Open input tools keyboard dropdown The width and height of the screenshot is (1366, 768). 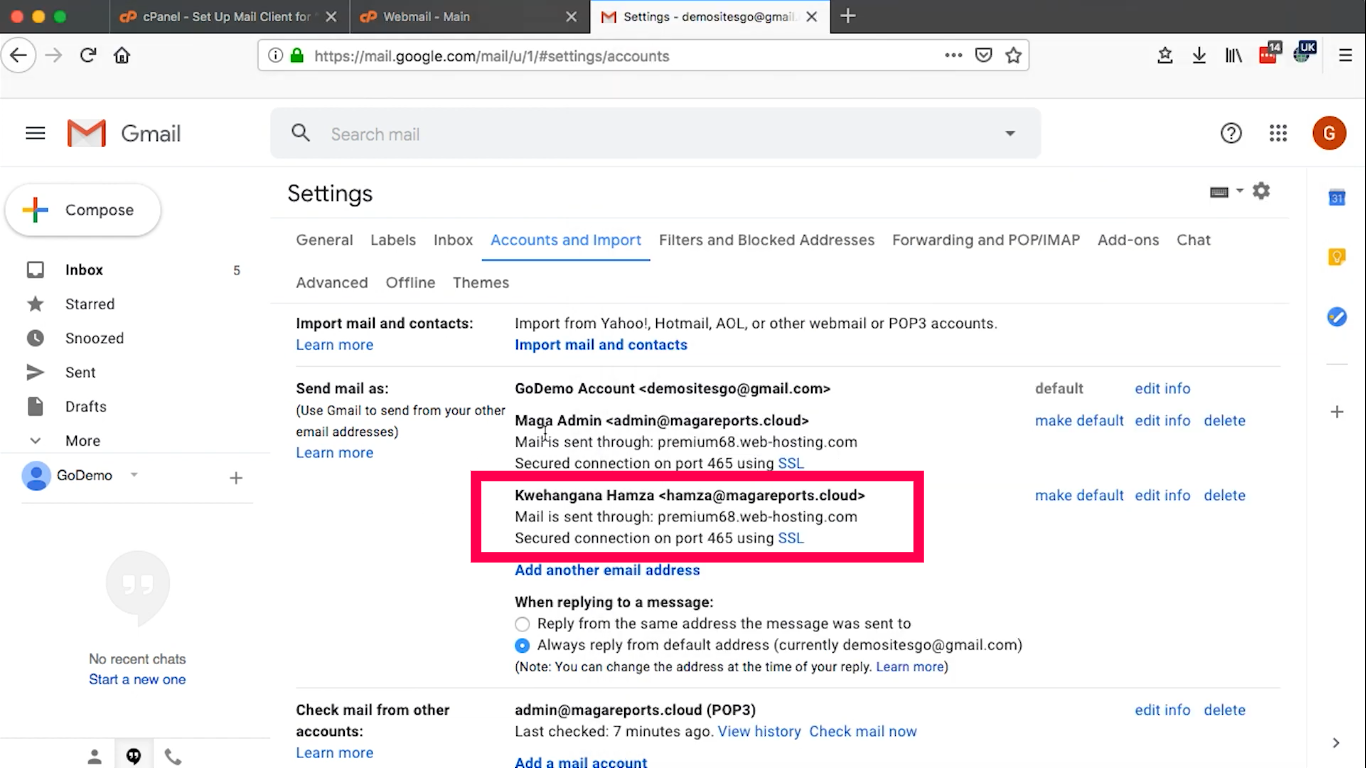click(x=1226, y=191)
